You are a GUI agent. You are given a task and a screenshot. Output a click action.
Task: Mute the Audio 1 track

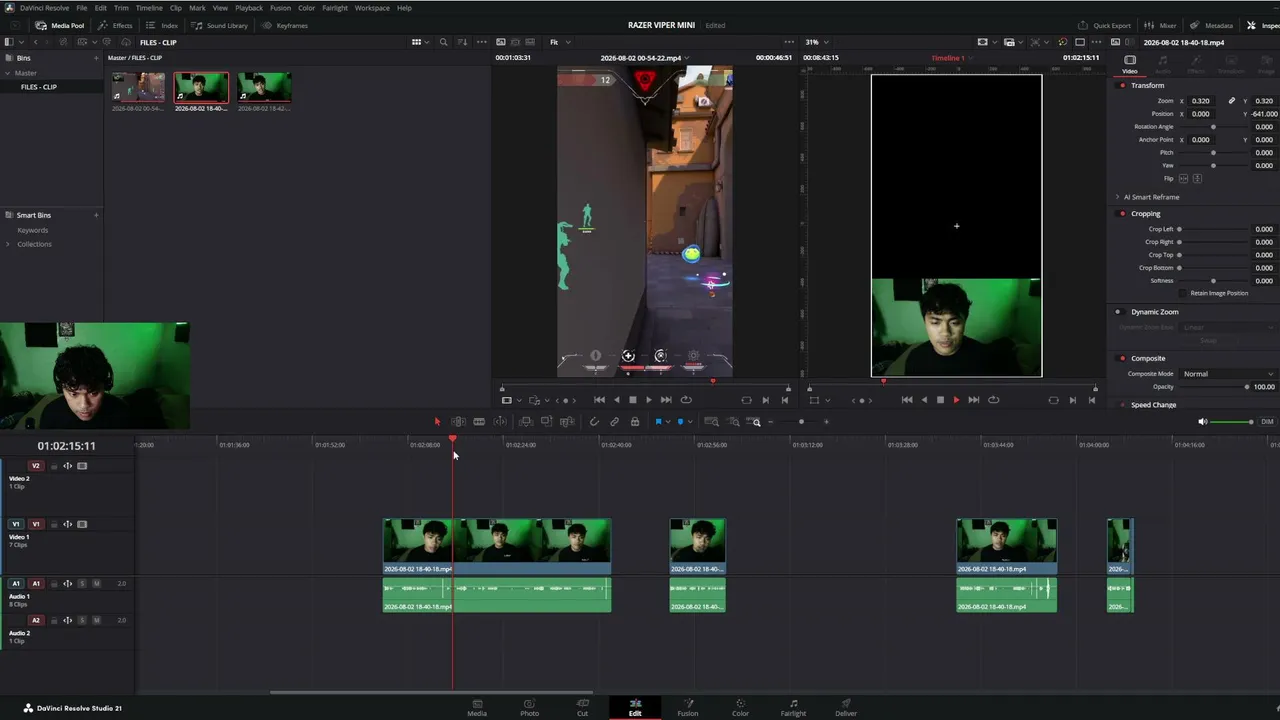[96, 583]
